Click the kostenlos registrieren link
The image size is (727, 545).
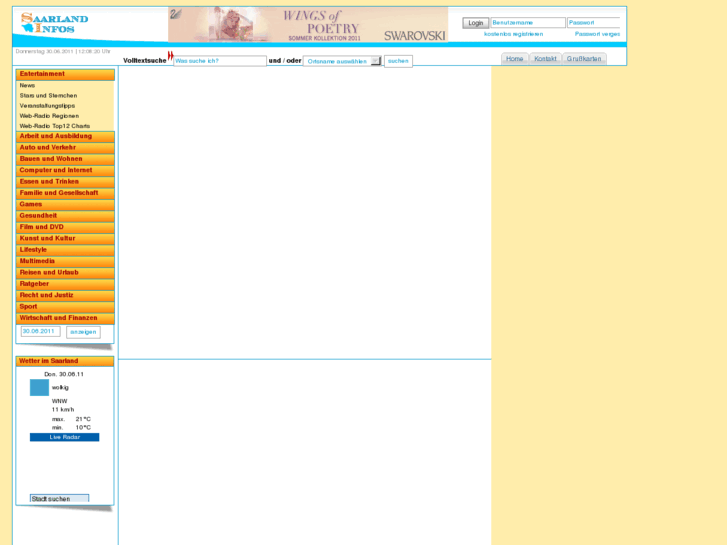(513, 34)
